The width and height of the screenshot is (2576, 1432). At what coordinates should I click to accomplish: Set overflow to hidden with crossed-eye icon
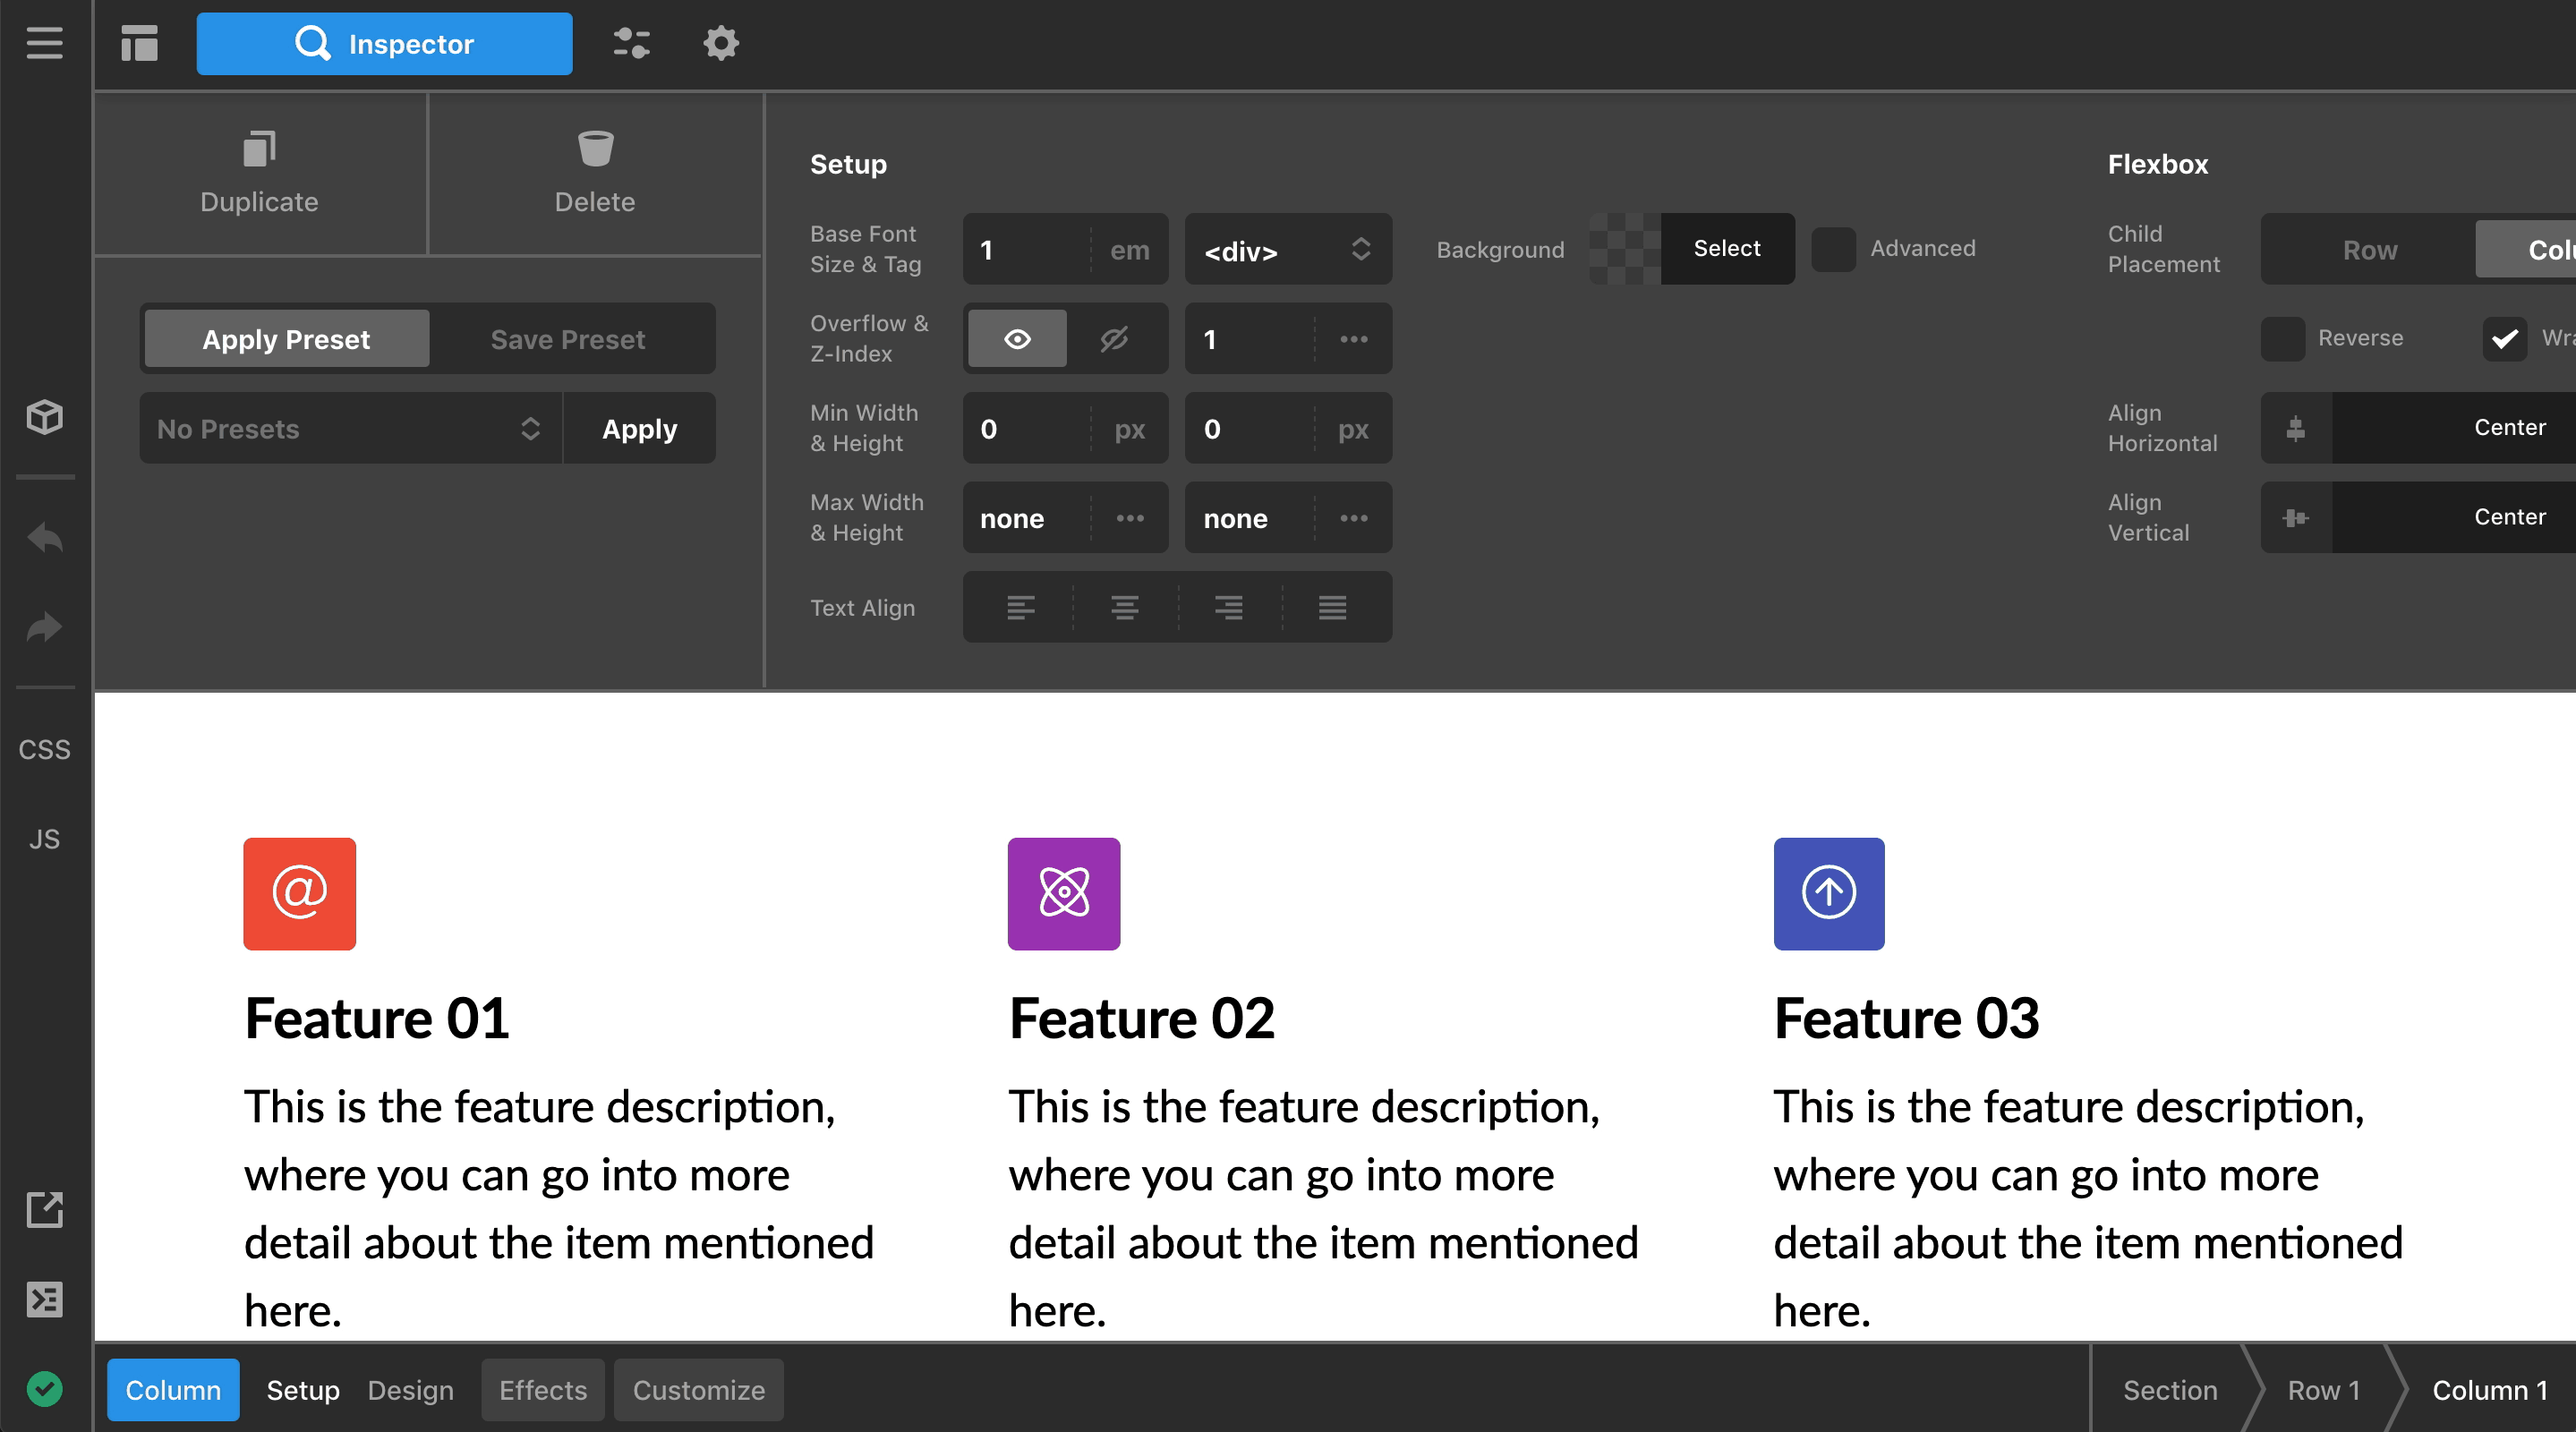click(x=1114, y=339)
